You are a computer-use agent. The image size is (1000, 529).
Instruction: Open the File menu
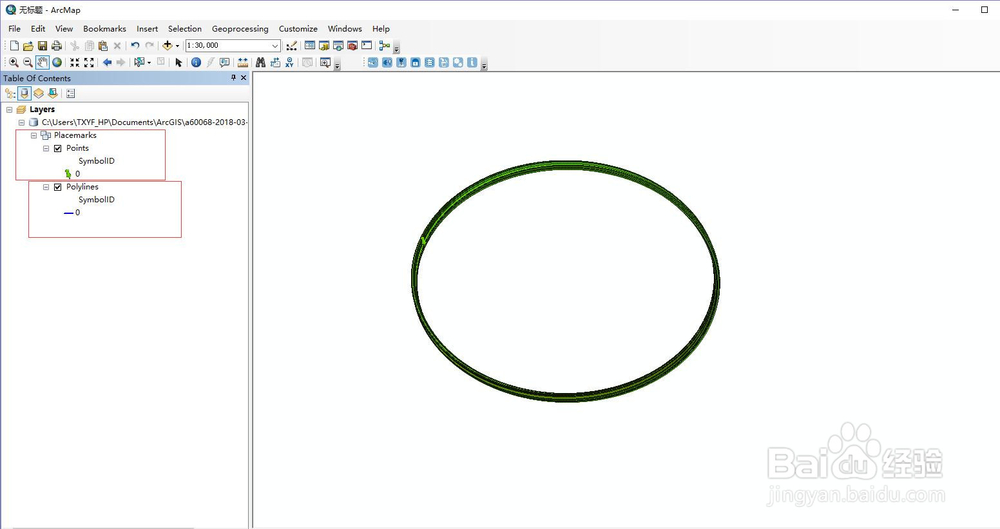point(15,29)
